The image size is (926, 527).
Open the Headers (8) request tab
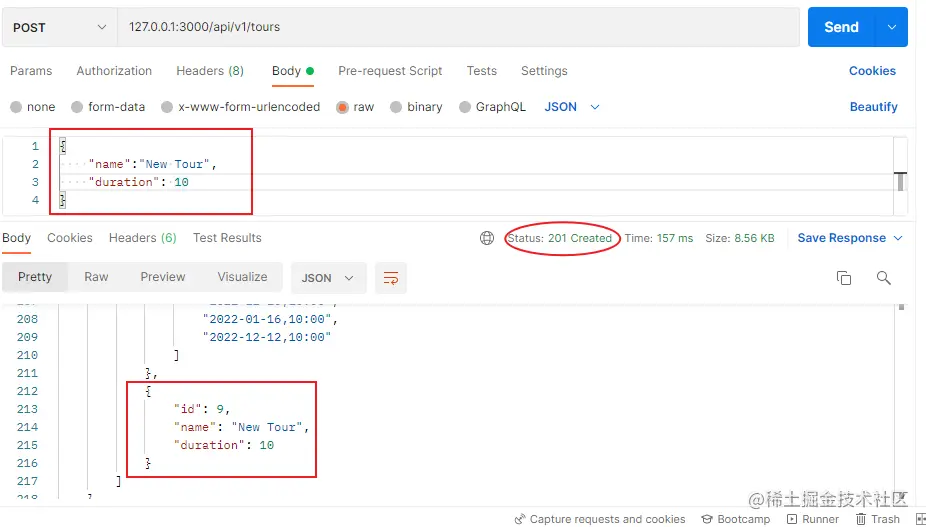210,71
